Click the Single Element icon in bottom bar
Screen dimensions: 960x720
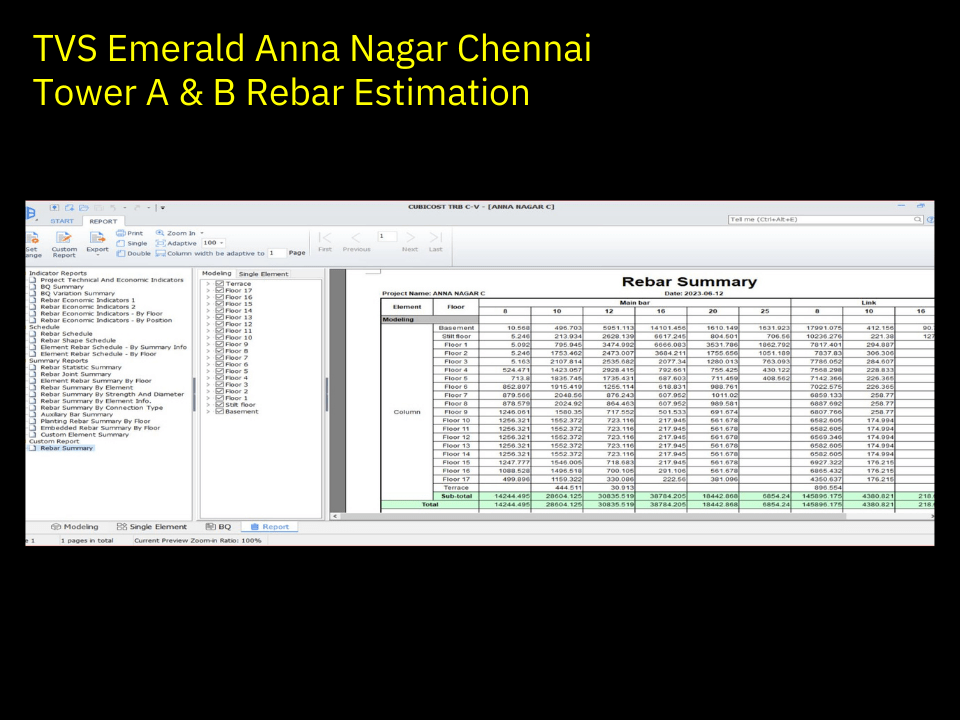[121, 527]
